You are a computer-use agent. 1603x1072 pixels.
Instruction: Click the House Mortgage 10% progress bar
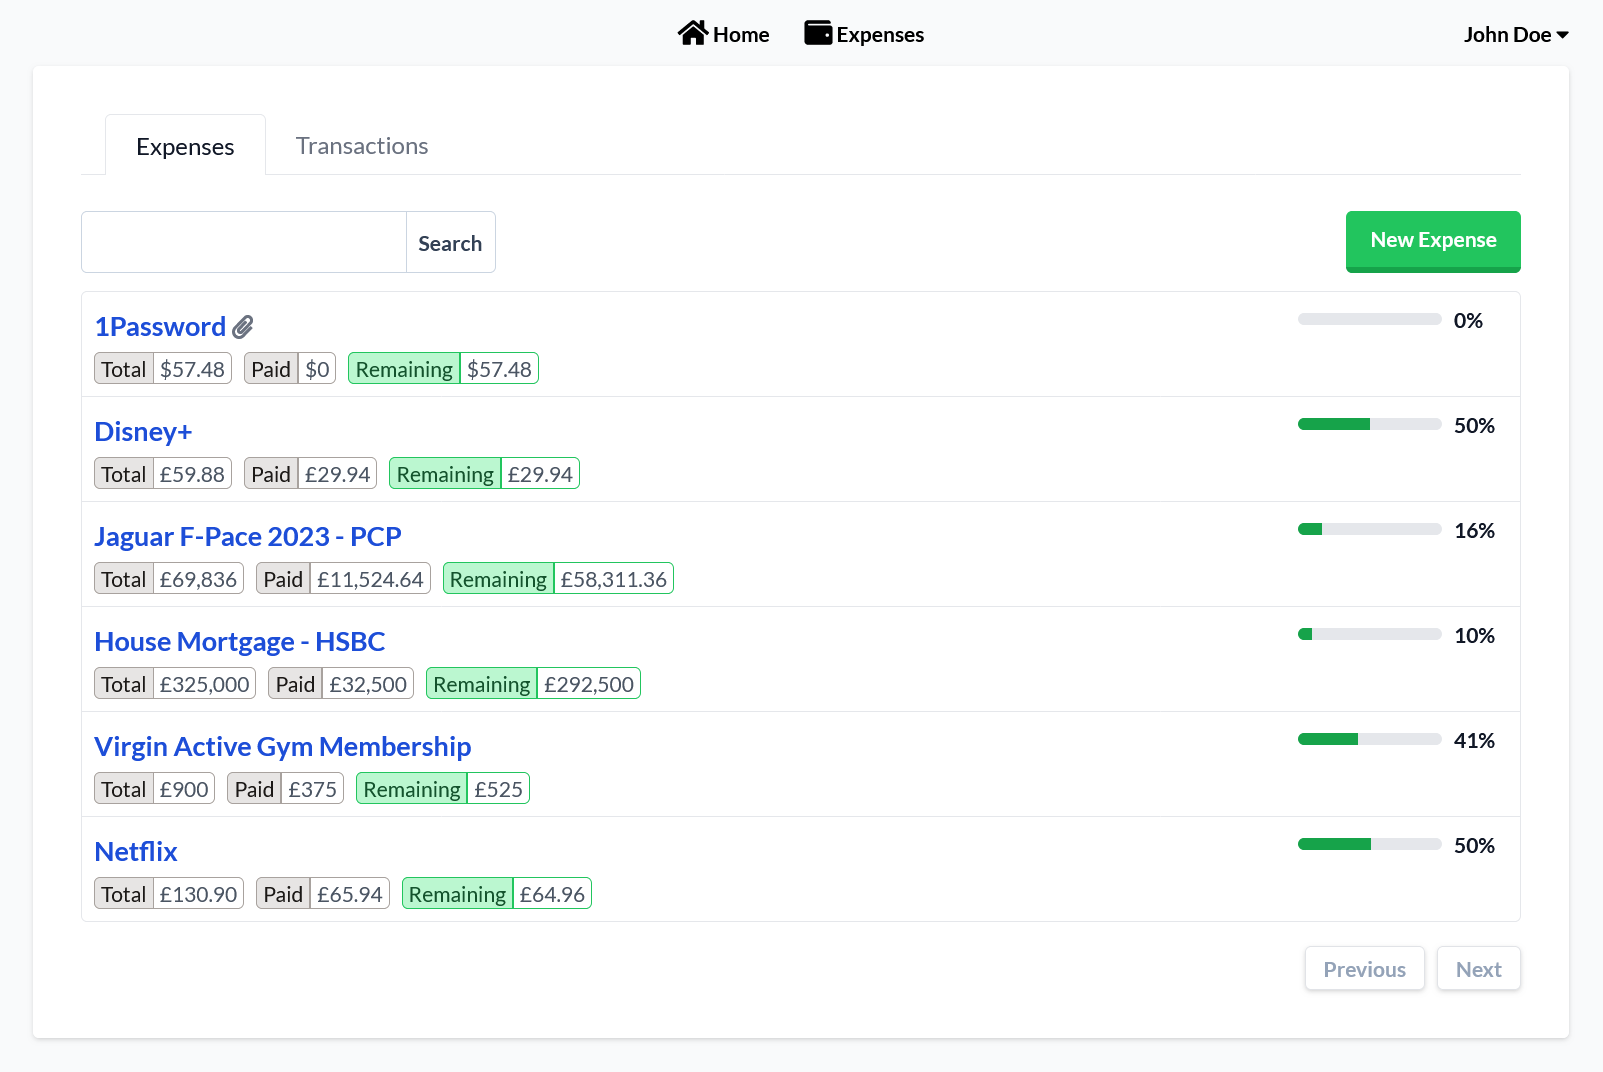1369,634
